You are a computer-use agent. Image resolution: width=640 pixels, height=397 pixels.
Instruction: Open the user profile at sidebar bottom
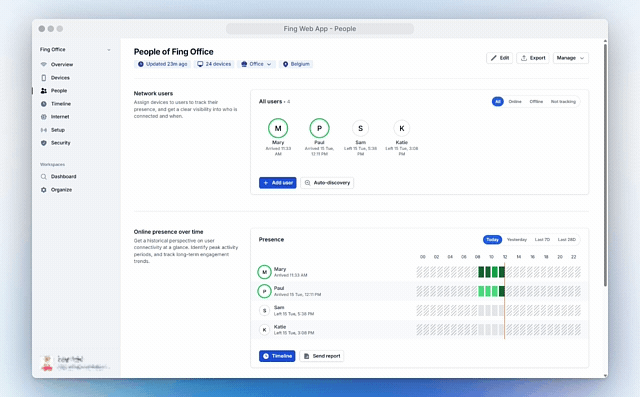pos(75,363)
